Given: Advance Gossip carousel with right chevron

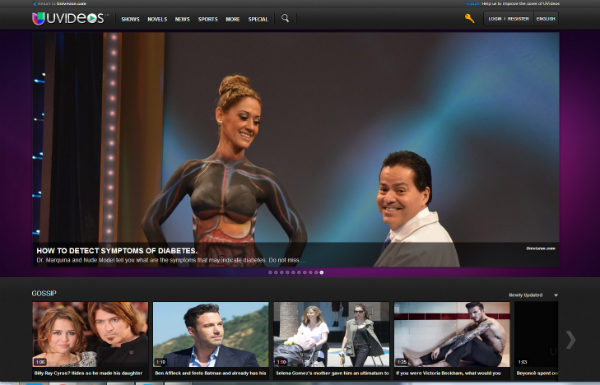Looking at the screenshot, I should click(570, 339).
